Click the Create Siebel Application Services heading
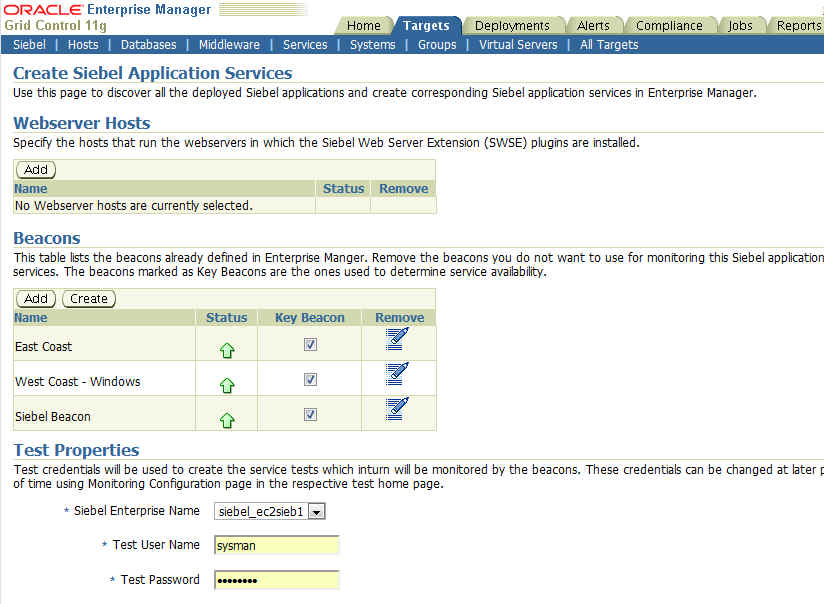Screen dimensions: 824x604 [152, 73]
